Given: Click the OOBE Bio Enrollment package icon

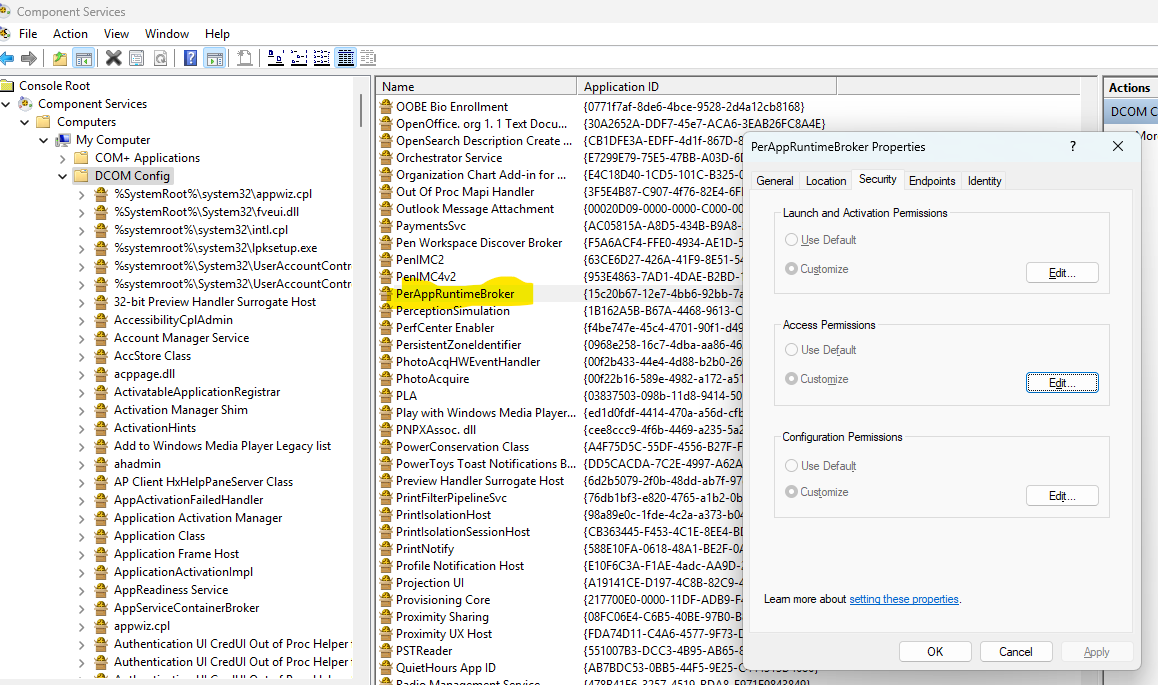Looking at the screenshot, I should (386, 107).
